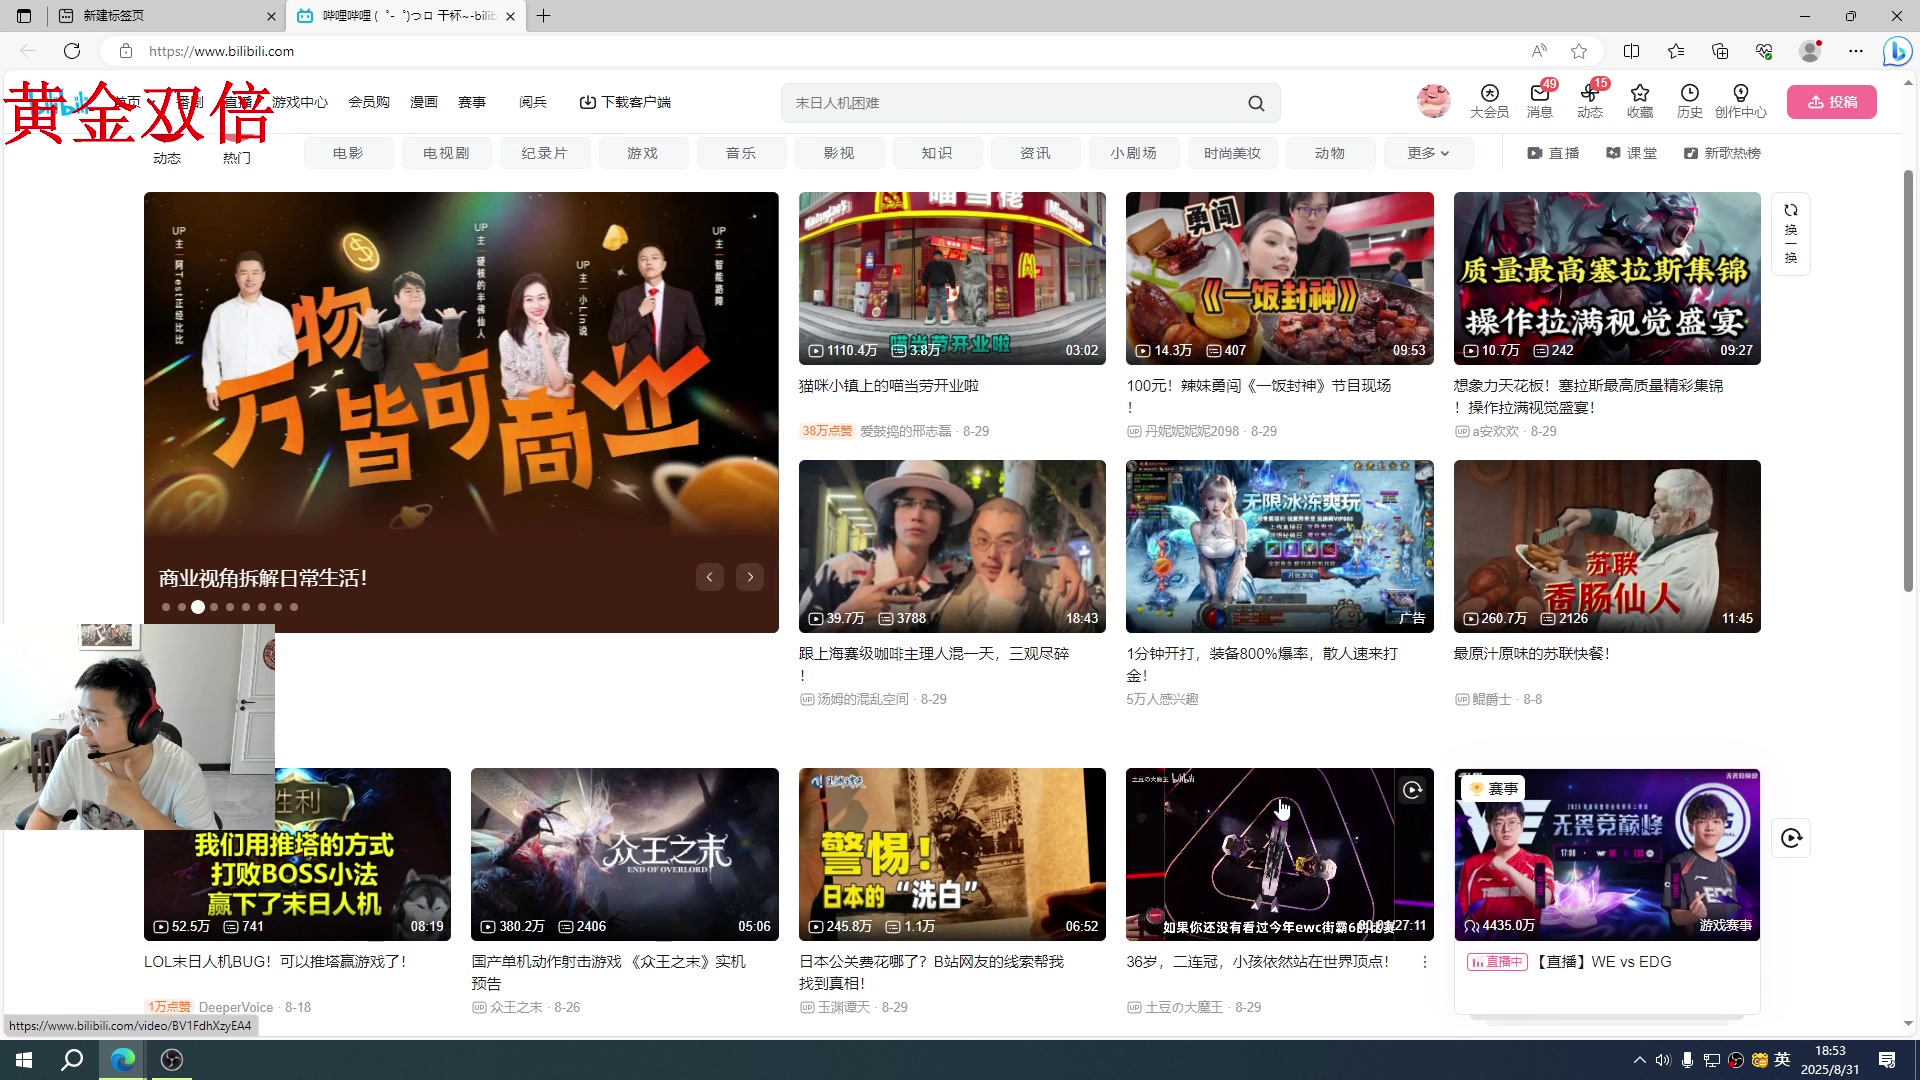This screenshot has height=1080, width=1920.
Task: Open uploader 丹妮妮妮妮2098 link
Action: coord(1192,431)
